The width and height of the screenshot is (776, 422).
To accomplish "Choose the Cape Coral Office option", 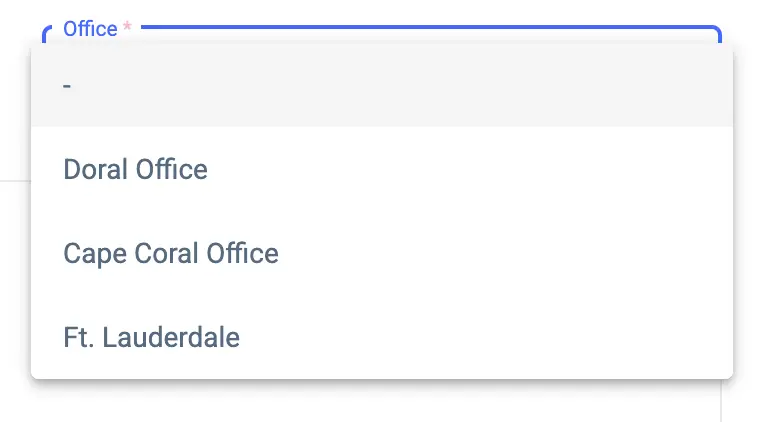I will (x=171, y=253).
